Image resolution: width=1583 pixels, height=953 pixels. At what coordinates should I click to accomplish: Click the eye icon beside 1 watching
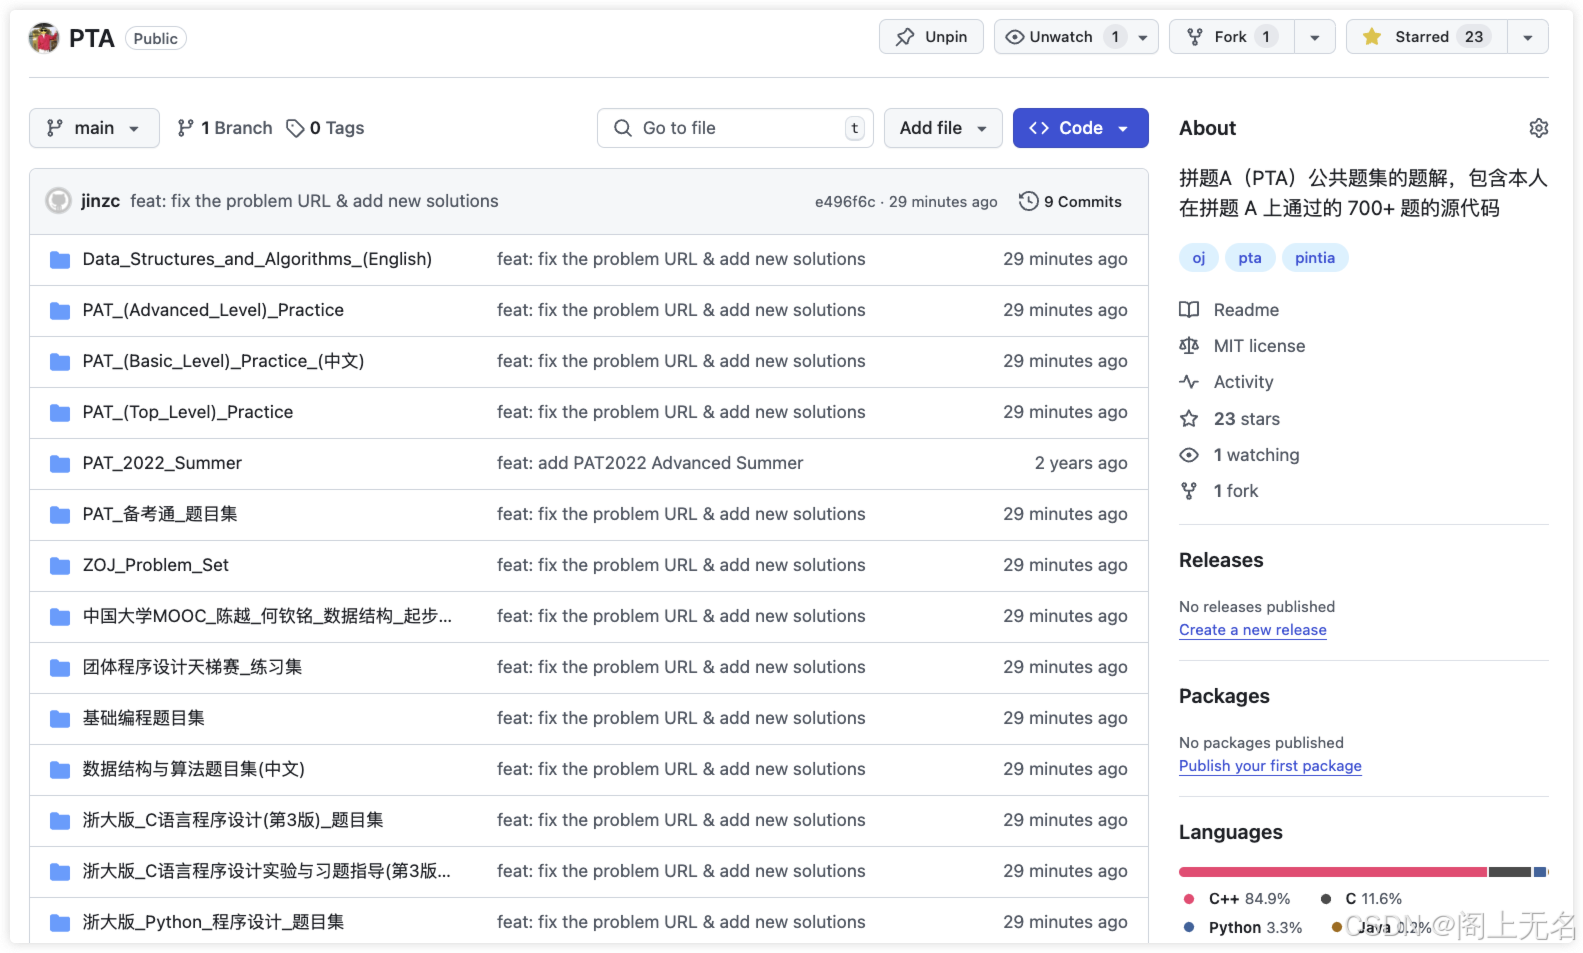(1189, 455)
